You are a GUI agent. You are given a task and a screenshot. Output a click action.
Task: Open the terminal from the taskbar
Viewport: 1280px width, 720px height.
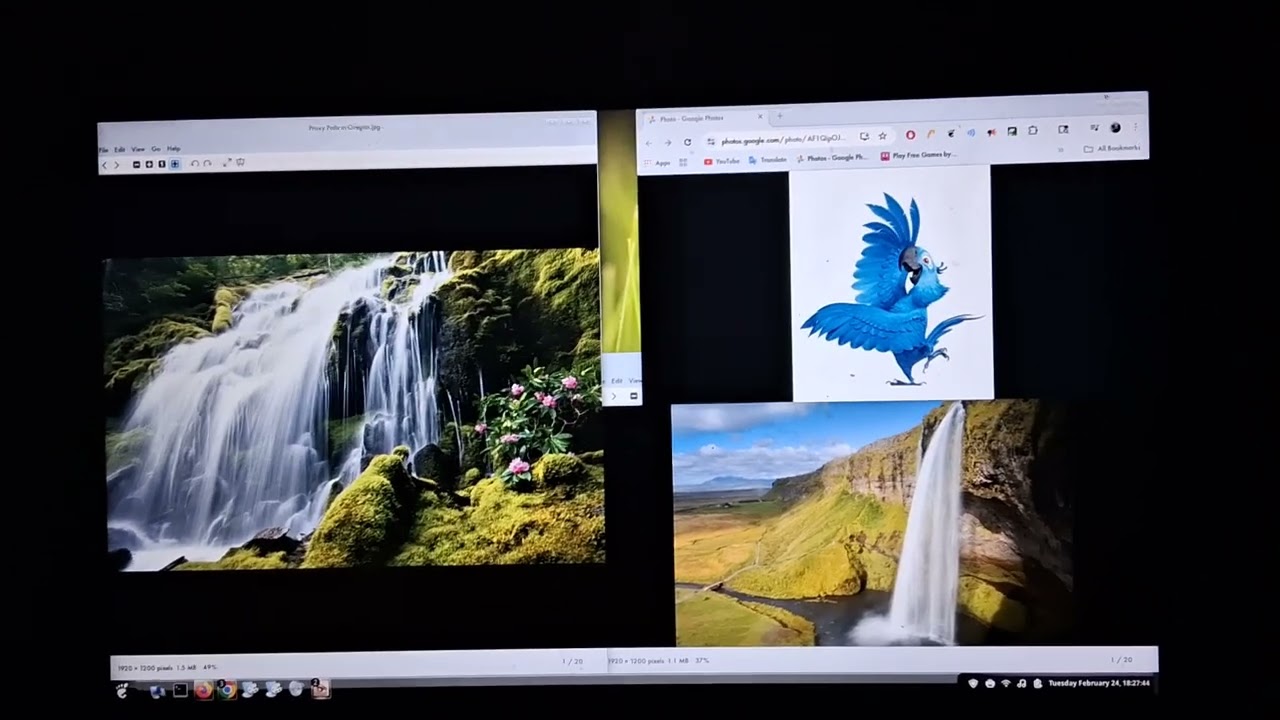[180, 690]
